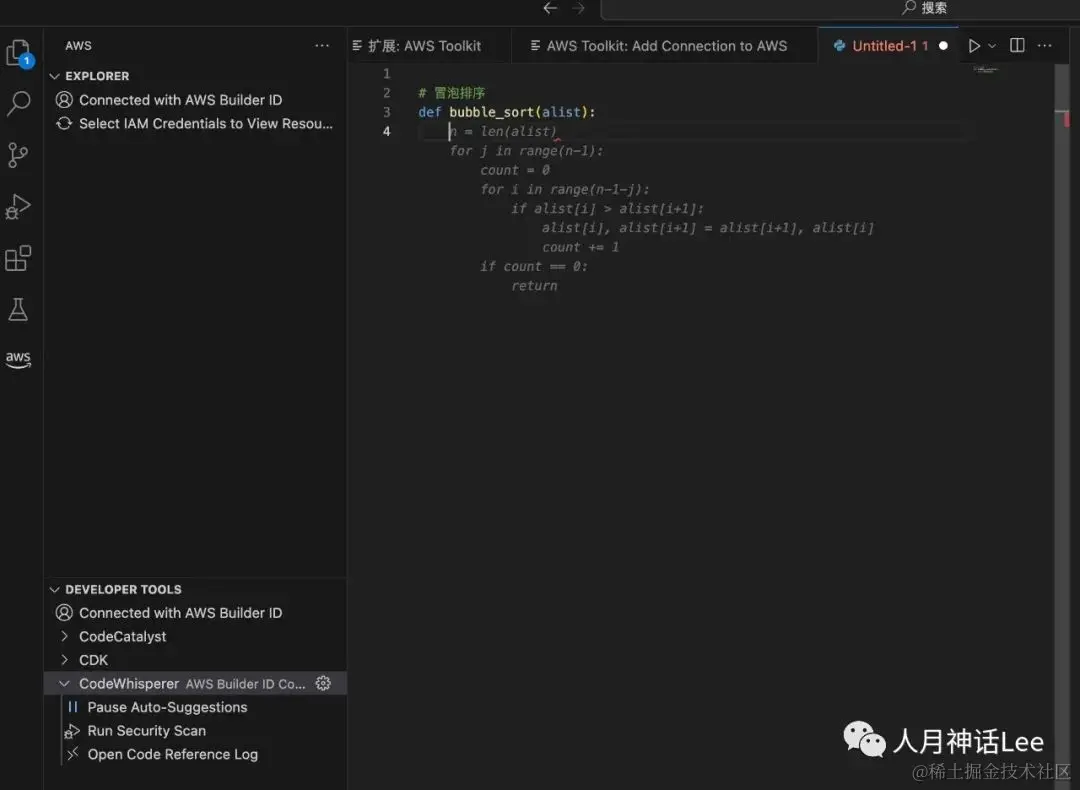Open the Testing flask view
Screen dimensions: 1080x790
18,309
